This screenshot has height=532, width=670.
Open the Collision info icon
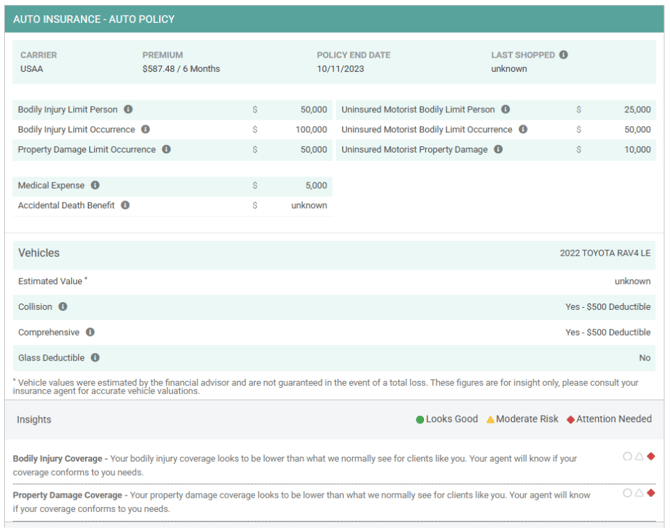click(63, 306)
